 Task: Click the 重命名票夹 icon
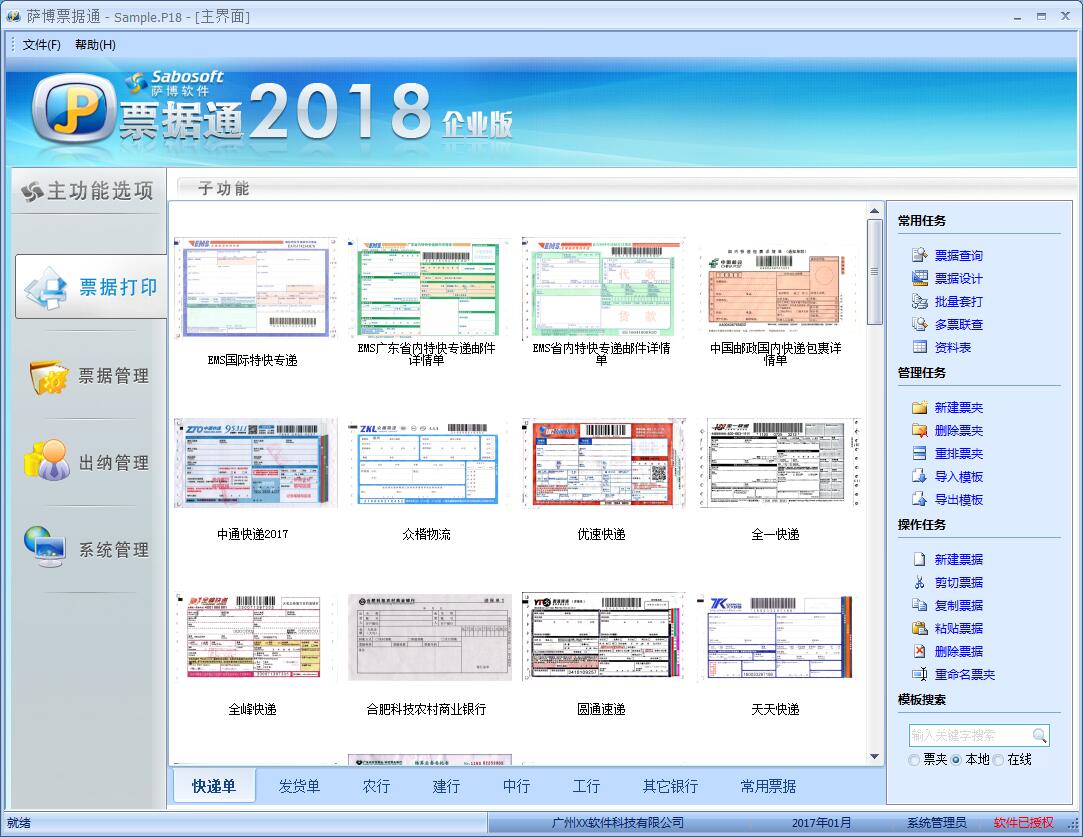point(919,674)
